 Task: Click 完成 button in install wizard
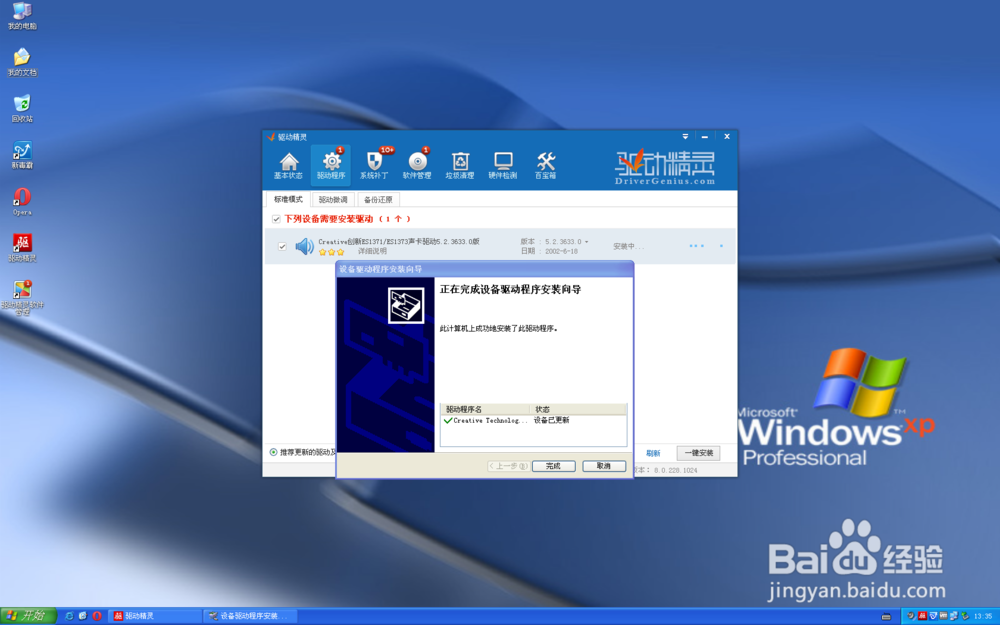point(554,466)
